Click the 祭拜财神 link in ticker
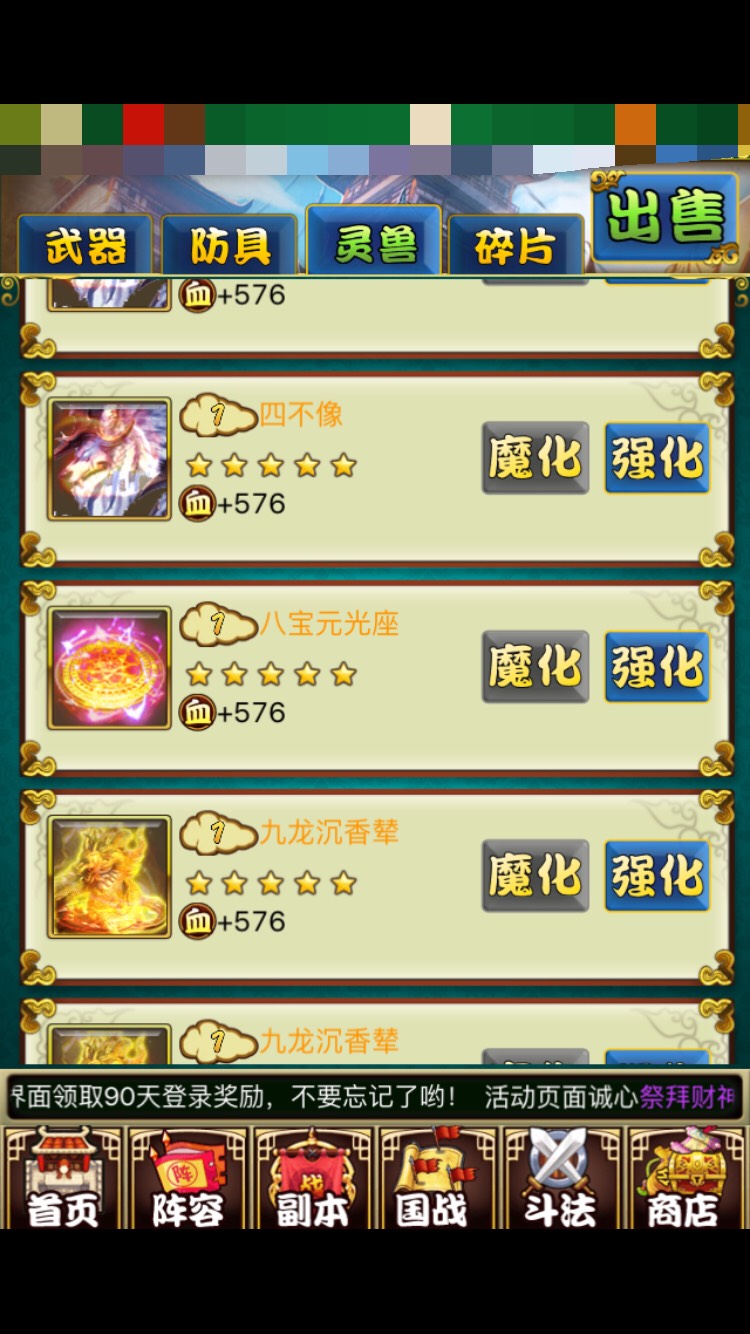Screen dimensions: 750x1334 click(688, 1097)
